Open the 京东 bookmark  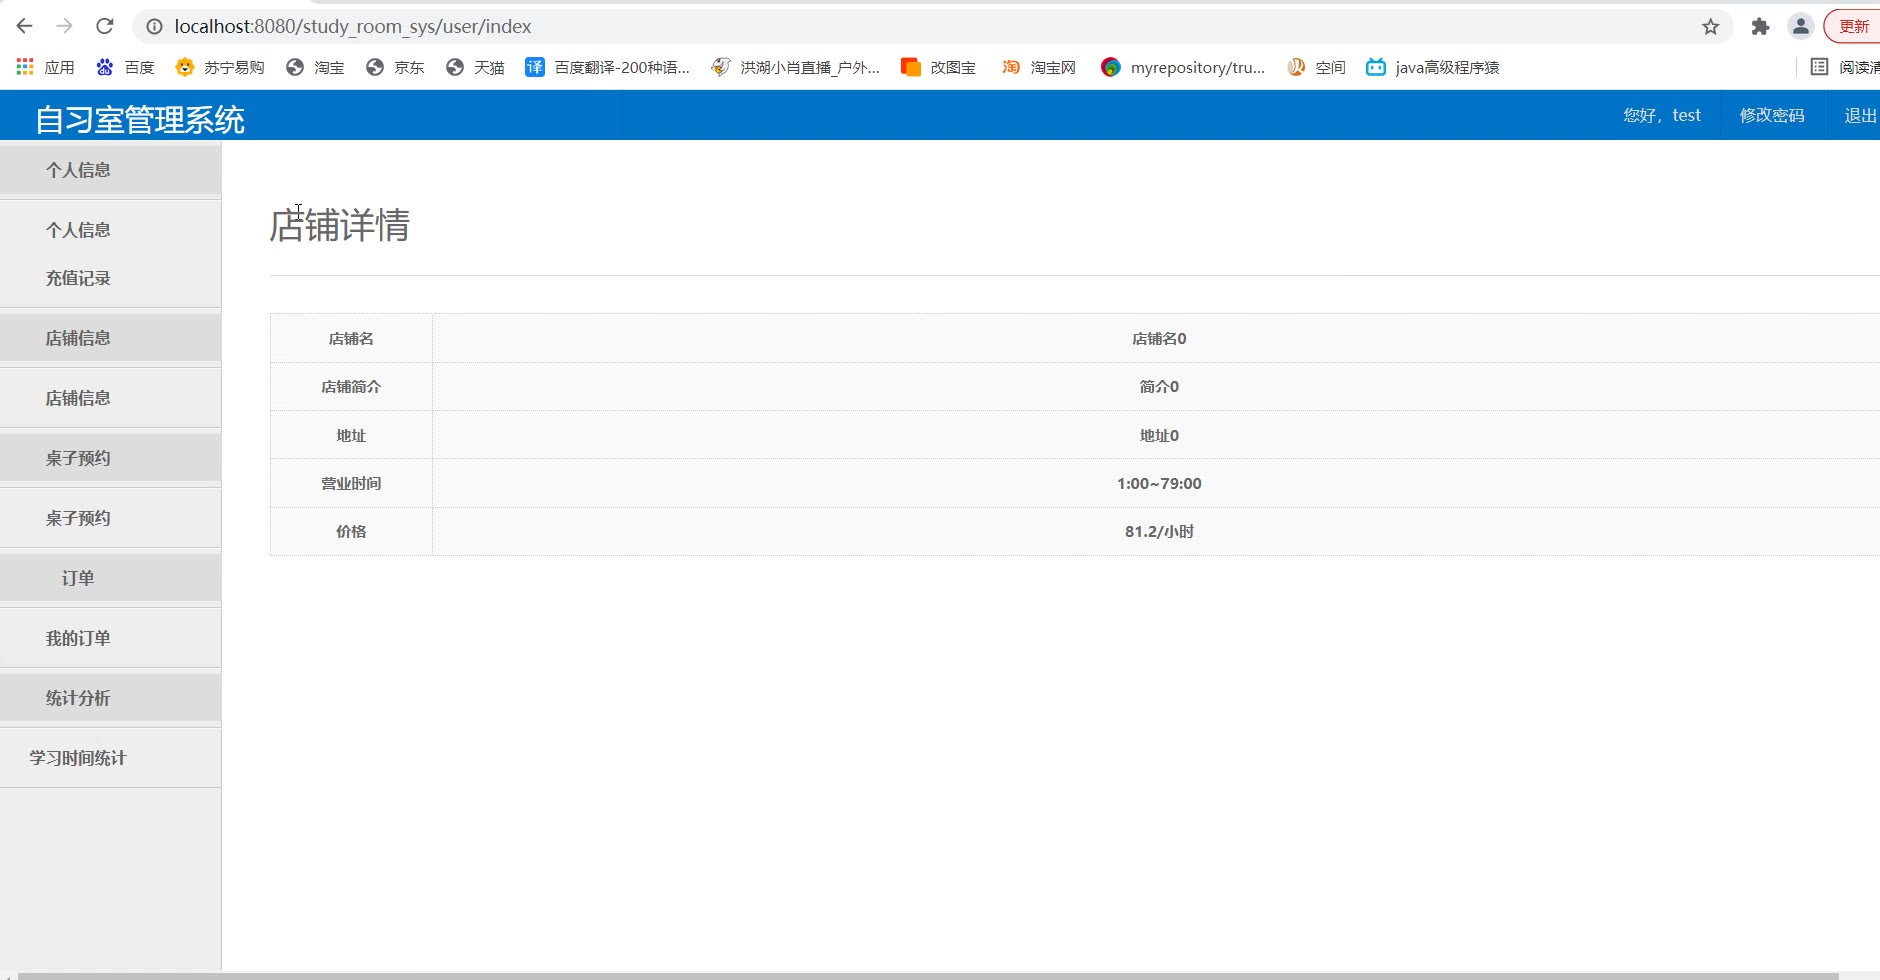tap(395, 67)
